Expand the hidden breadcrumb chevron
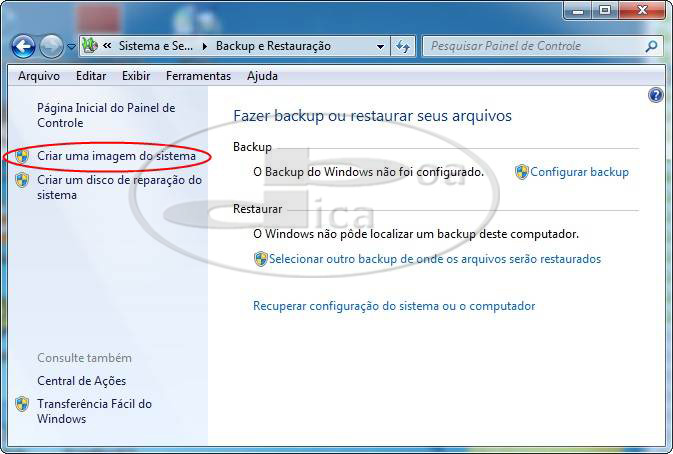 click(107, 45)
